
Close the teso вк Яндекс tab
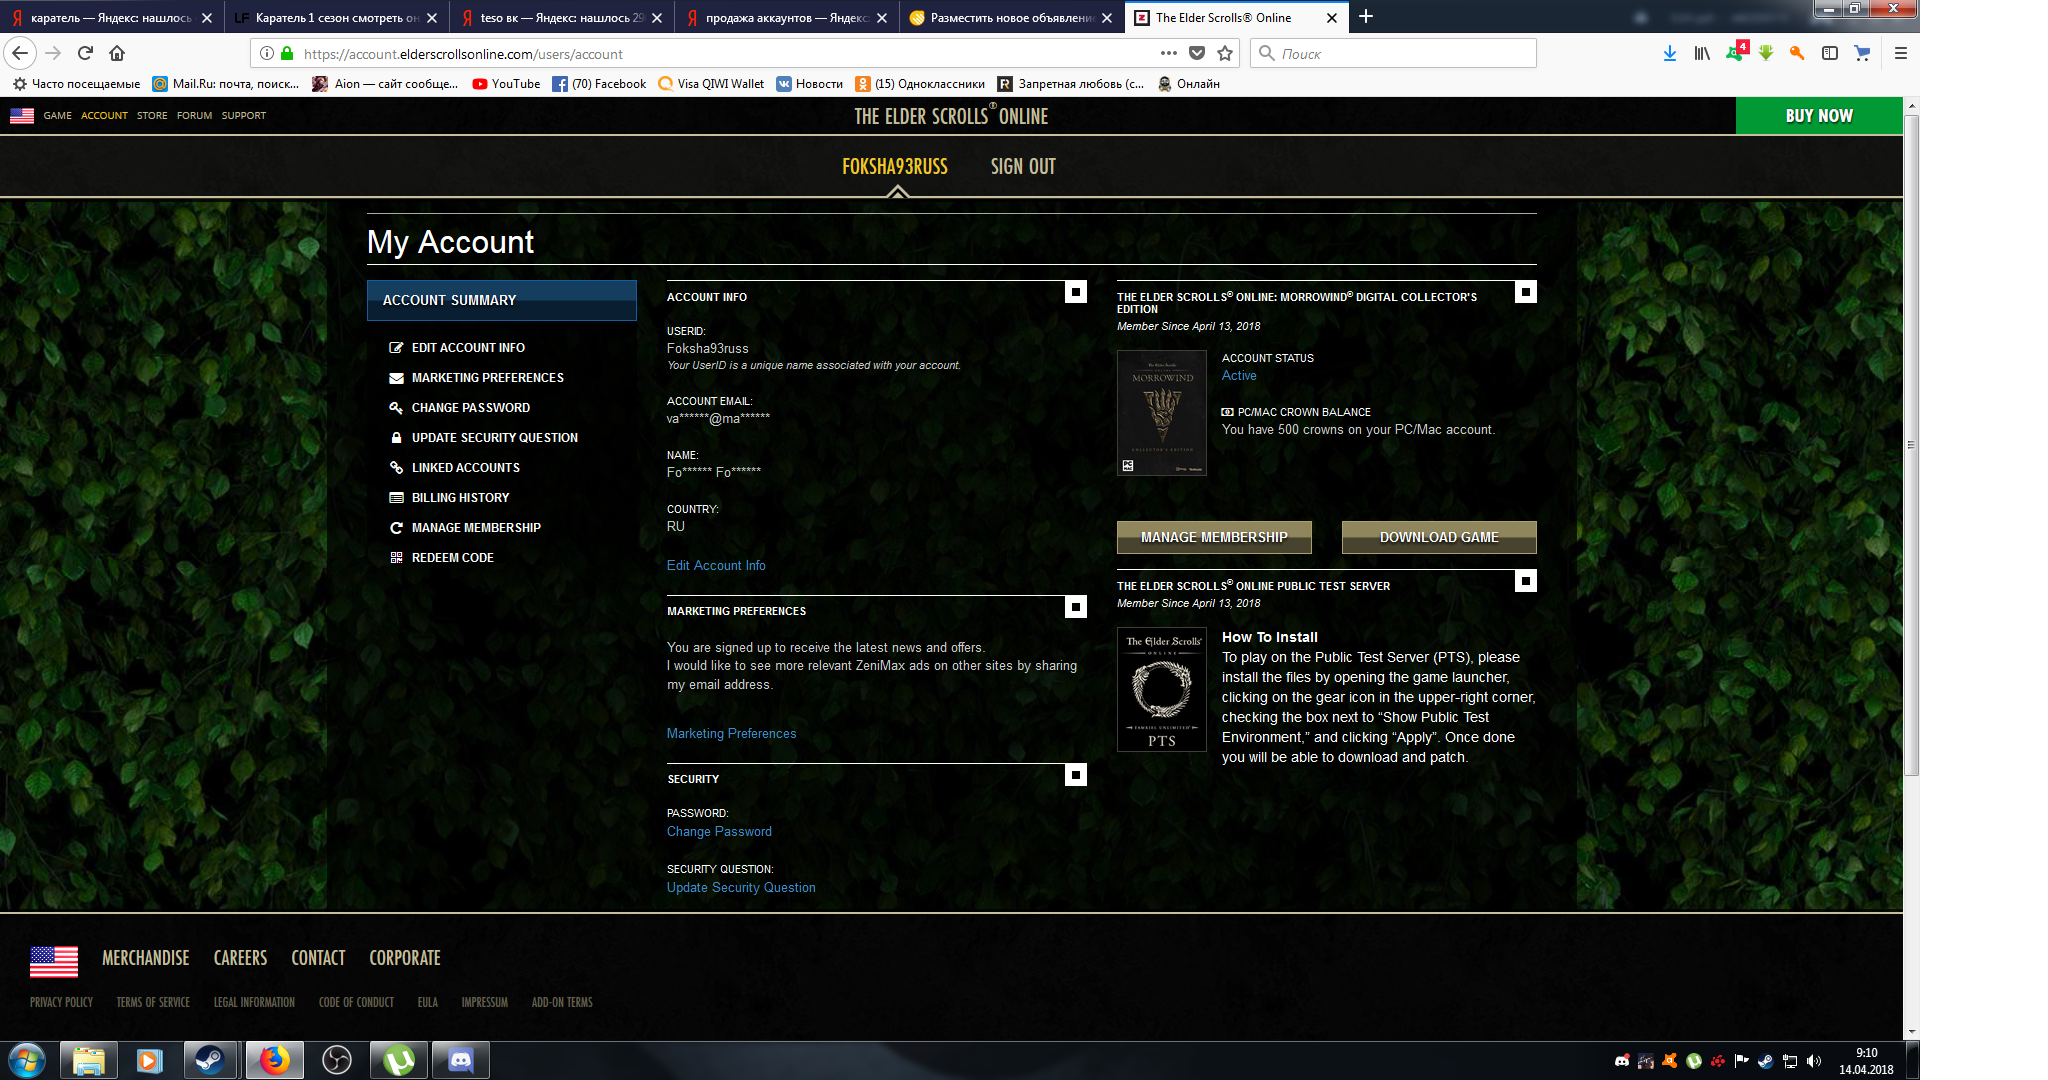[657, 17]
